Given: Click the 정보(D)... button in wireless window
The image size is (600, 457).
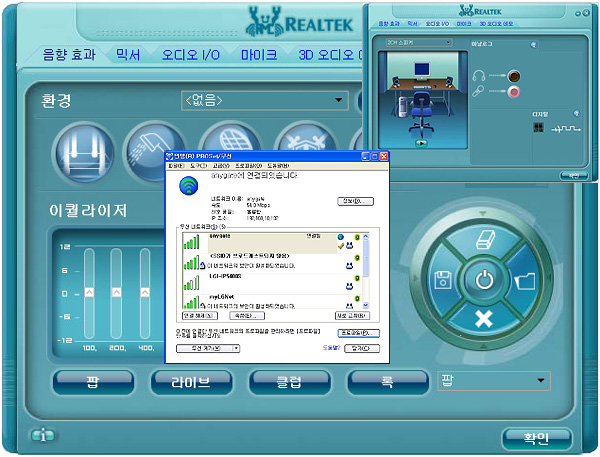Looking at the screenshot, I should (x=355, y=201).
